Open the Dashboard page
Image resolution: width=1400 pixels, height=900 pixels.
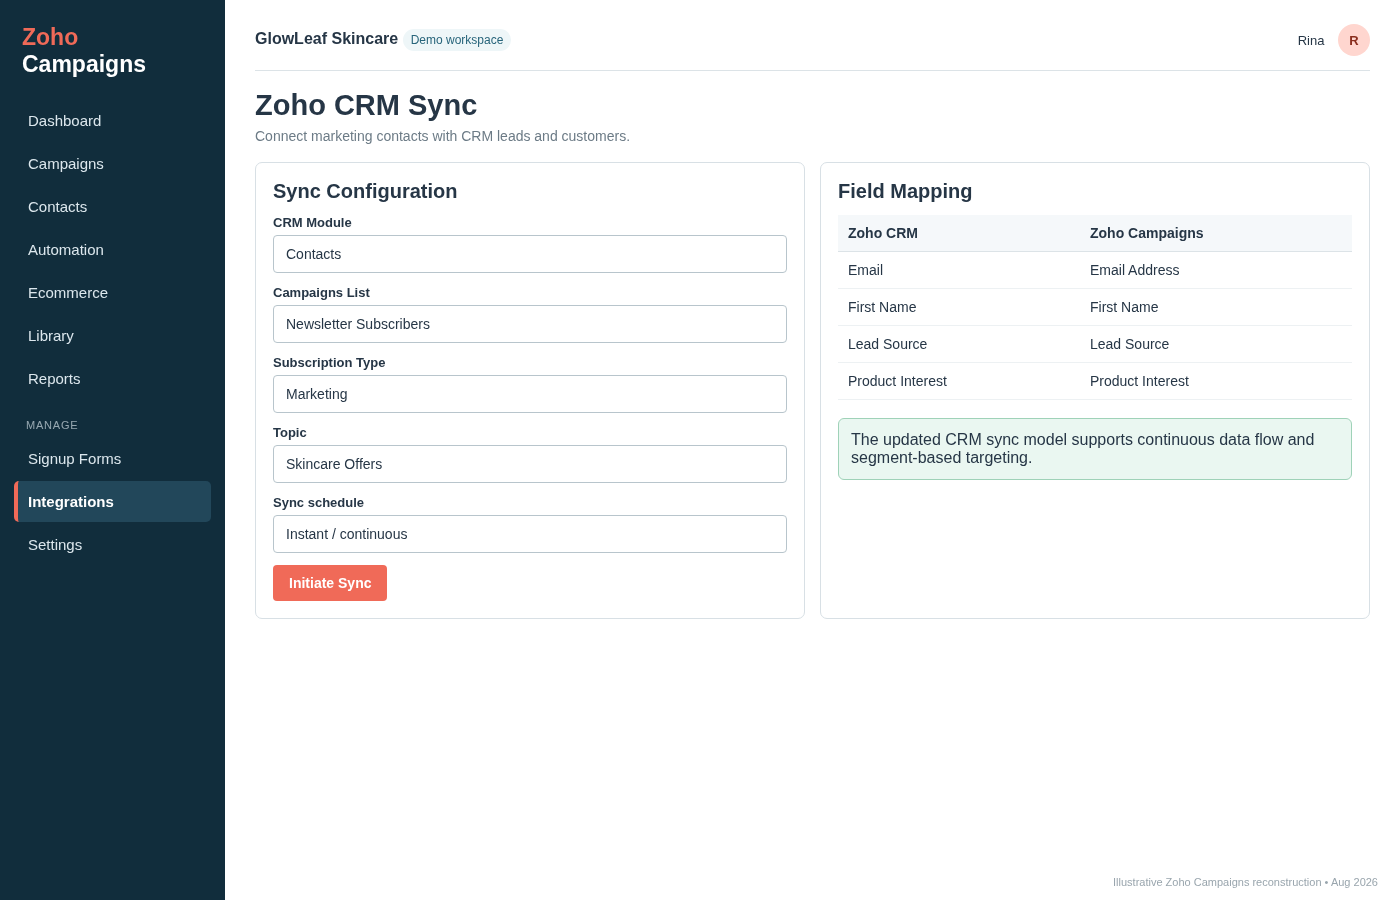(x=112, y=121)
